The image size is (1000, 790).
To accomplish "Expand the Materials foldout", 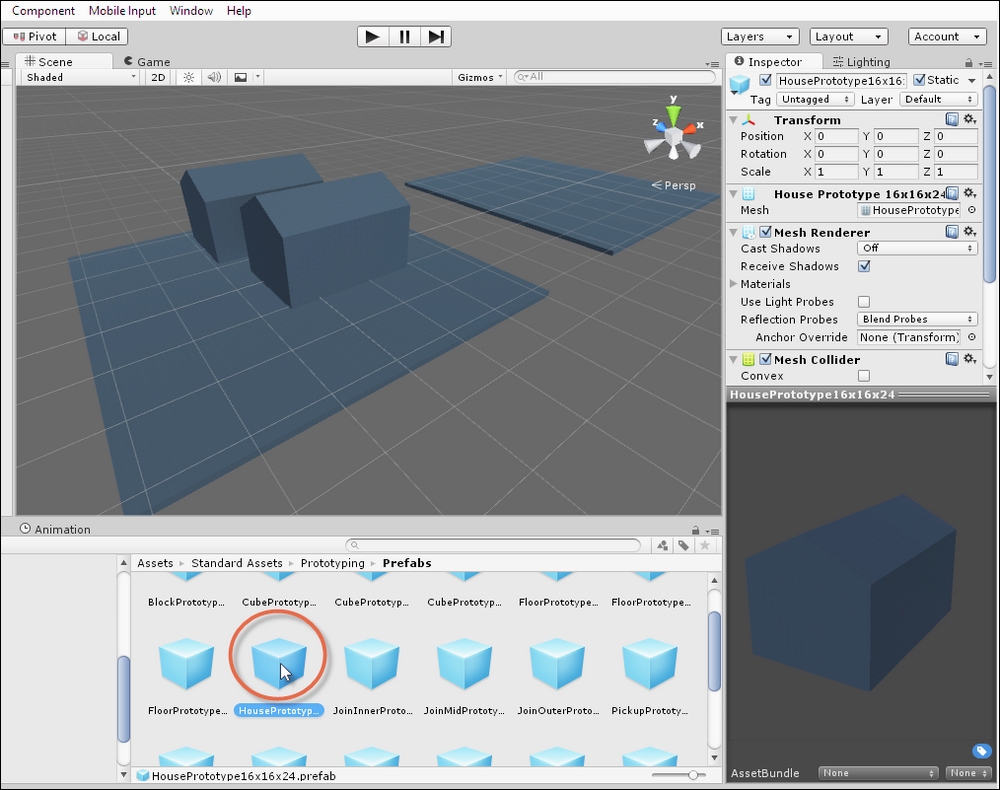I will (x=735, y=284).
